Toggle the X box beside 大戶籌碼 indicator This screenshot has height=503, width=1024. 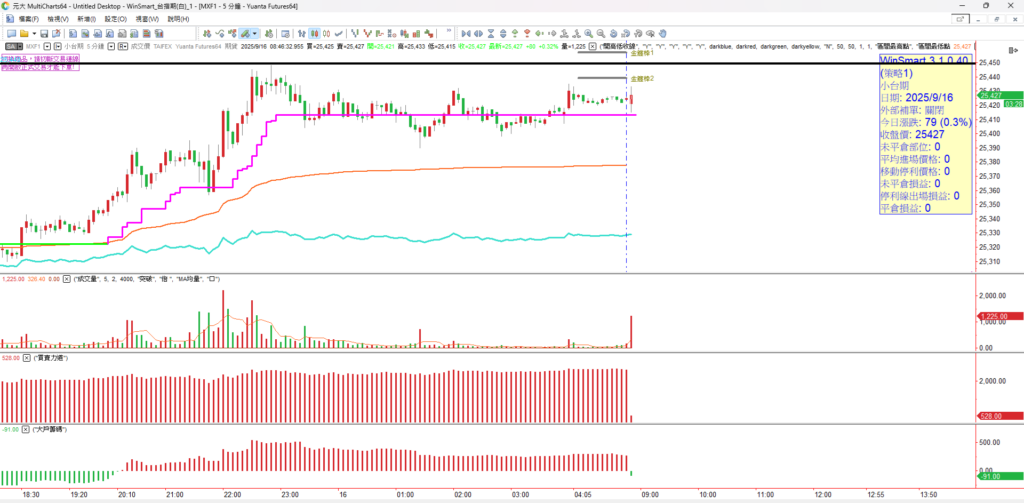(x=27, y=428)
